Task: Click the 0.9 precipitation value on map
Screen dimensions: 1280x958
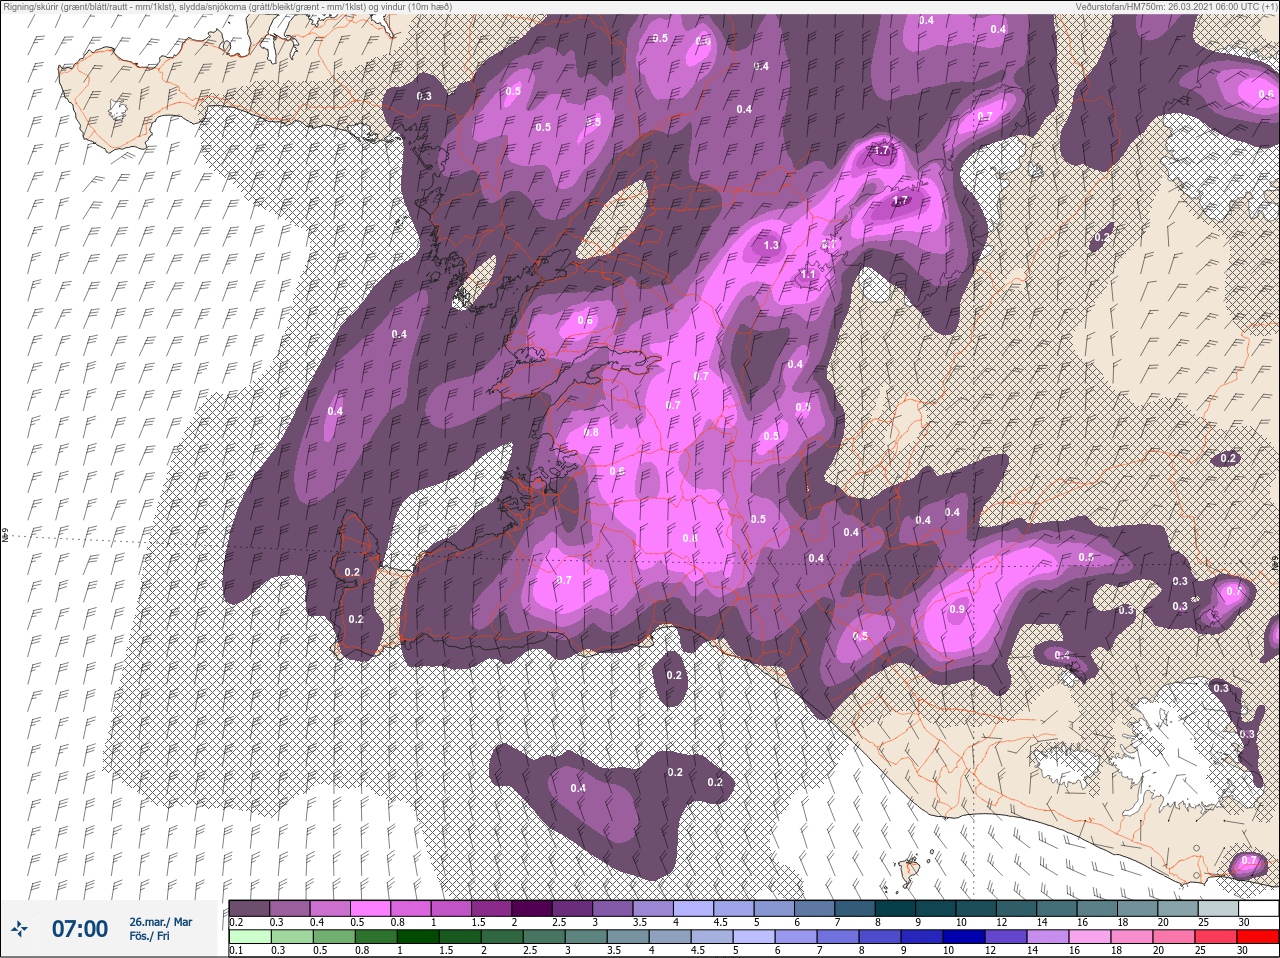Action: pos(957,609)
